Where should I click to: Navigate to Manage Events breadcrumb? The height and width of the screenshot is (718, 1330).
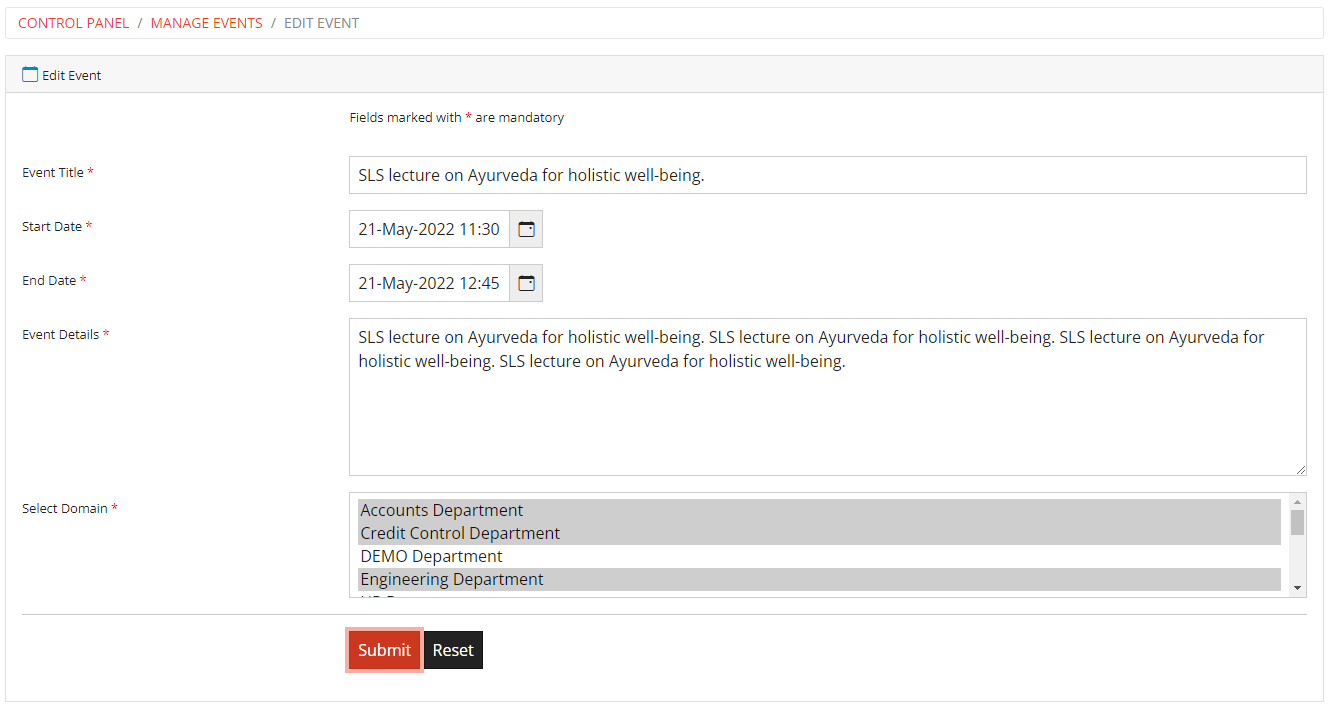tap(206, 23)
